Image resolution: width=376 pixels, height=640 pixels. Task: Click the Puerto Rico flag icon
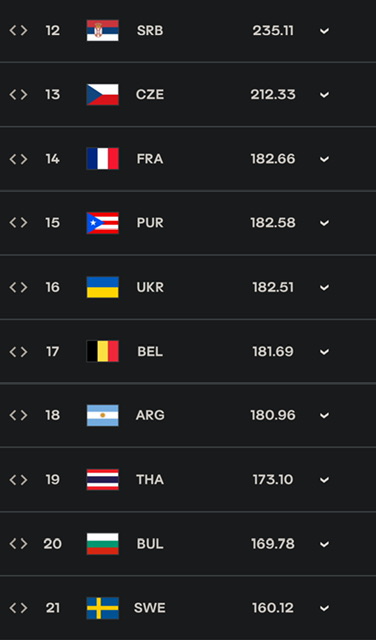coord(102,223)
